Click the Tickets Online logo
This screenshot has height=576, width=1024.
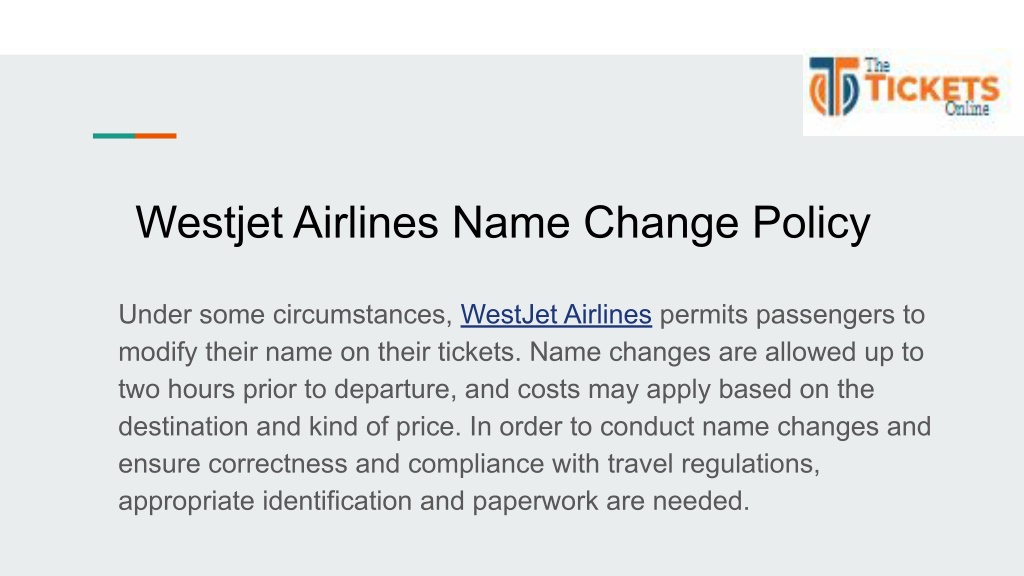click(x=912, y=91)
